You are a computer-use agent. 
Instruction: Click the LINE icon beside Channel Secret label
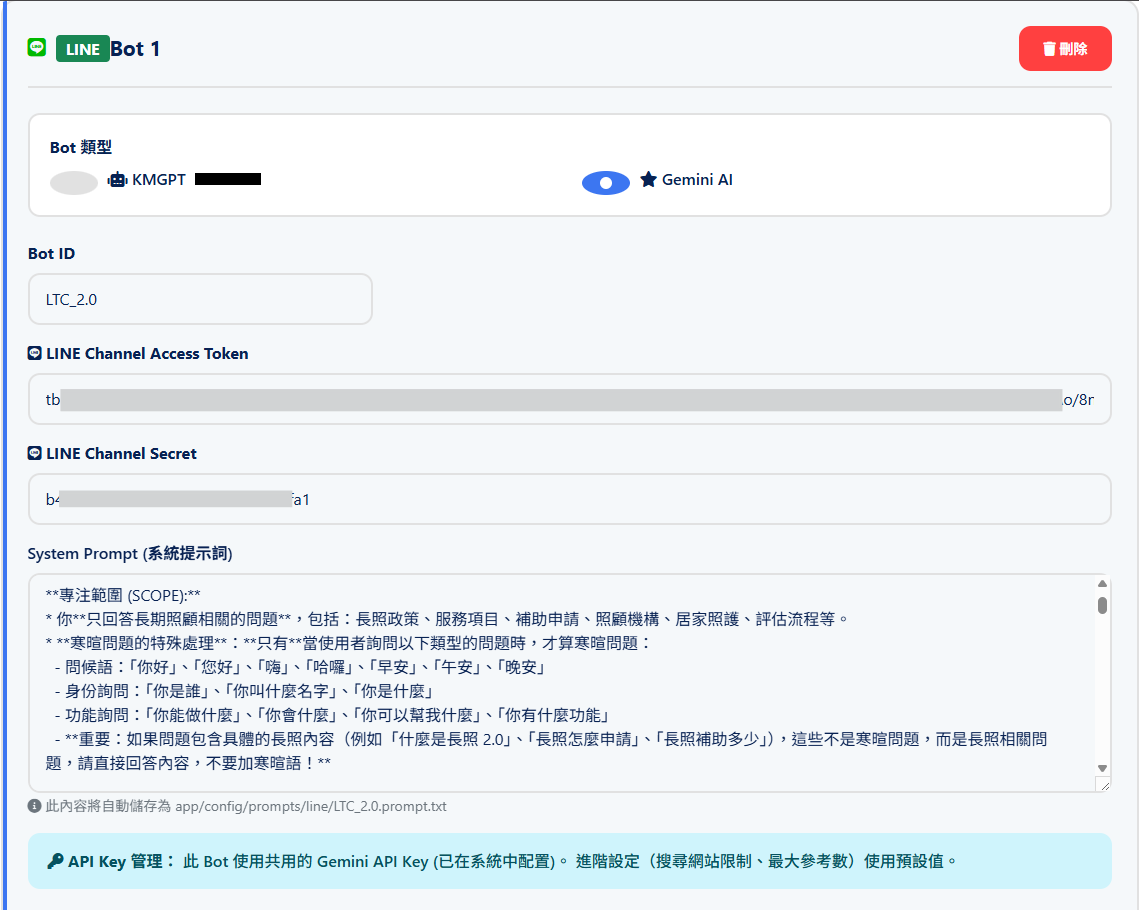(37, 453)
